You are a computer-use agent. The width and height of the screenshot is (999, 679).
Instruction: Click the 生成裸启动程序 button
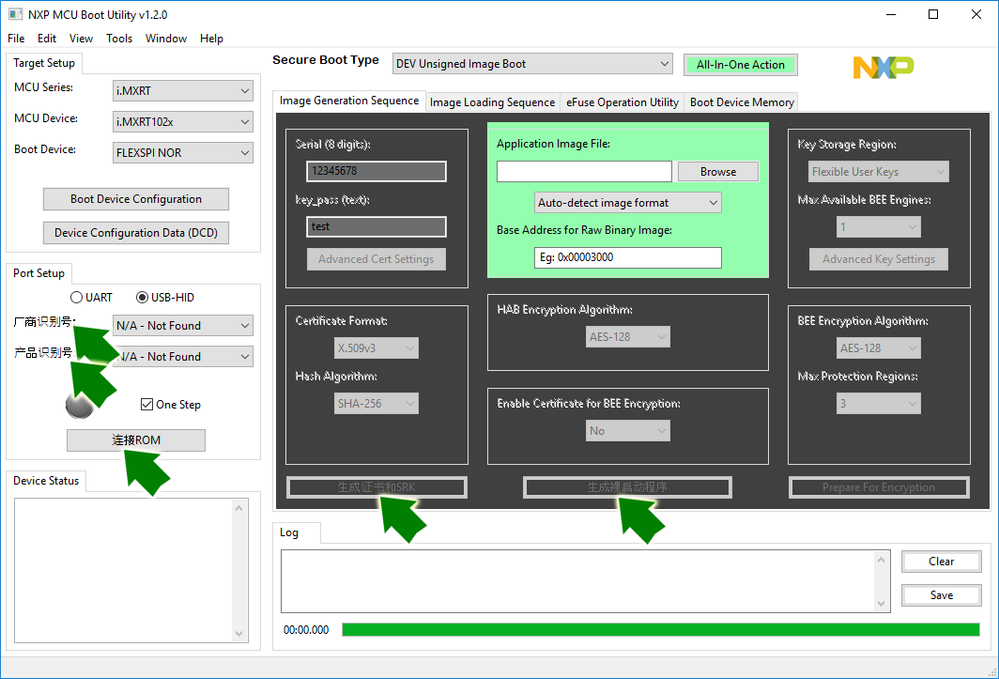click(628, 487)
